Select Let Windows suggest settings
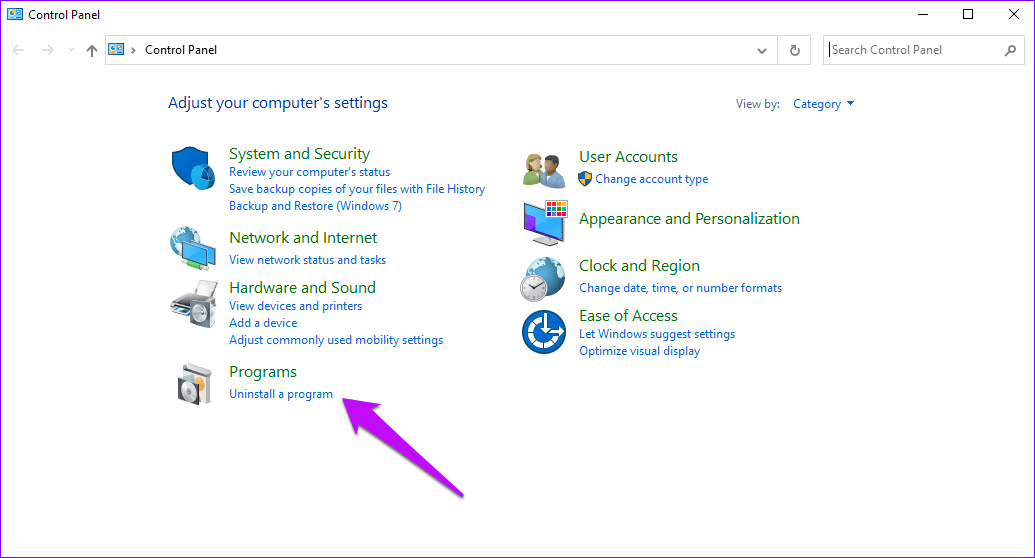 pyautogui.click(x=657, y=334)
